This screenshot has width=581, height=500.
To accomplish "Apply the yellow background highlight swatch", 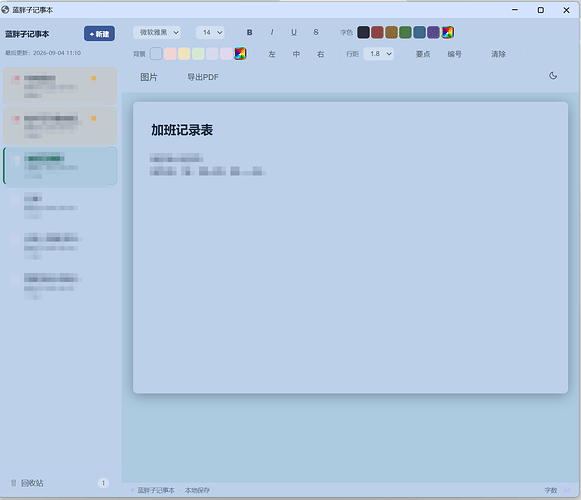I will tap(184, 54).
